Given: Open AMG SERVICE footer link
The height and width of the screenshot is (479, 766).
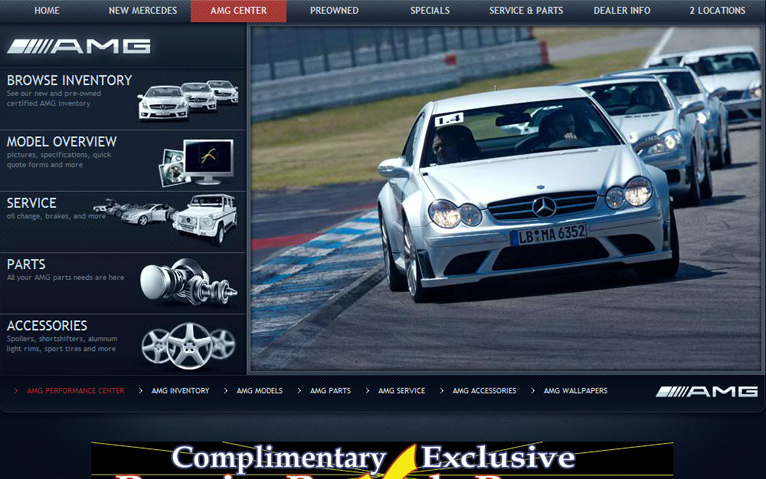Looking at the screenshot, I should 402,391.
